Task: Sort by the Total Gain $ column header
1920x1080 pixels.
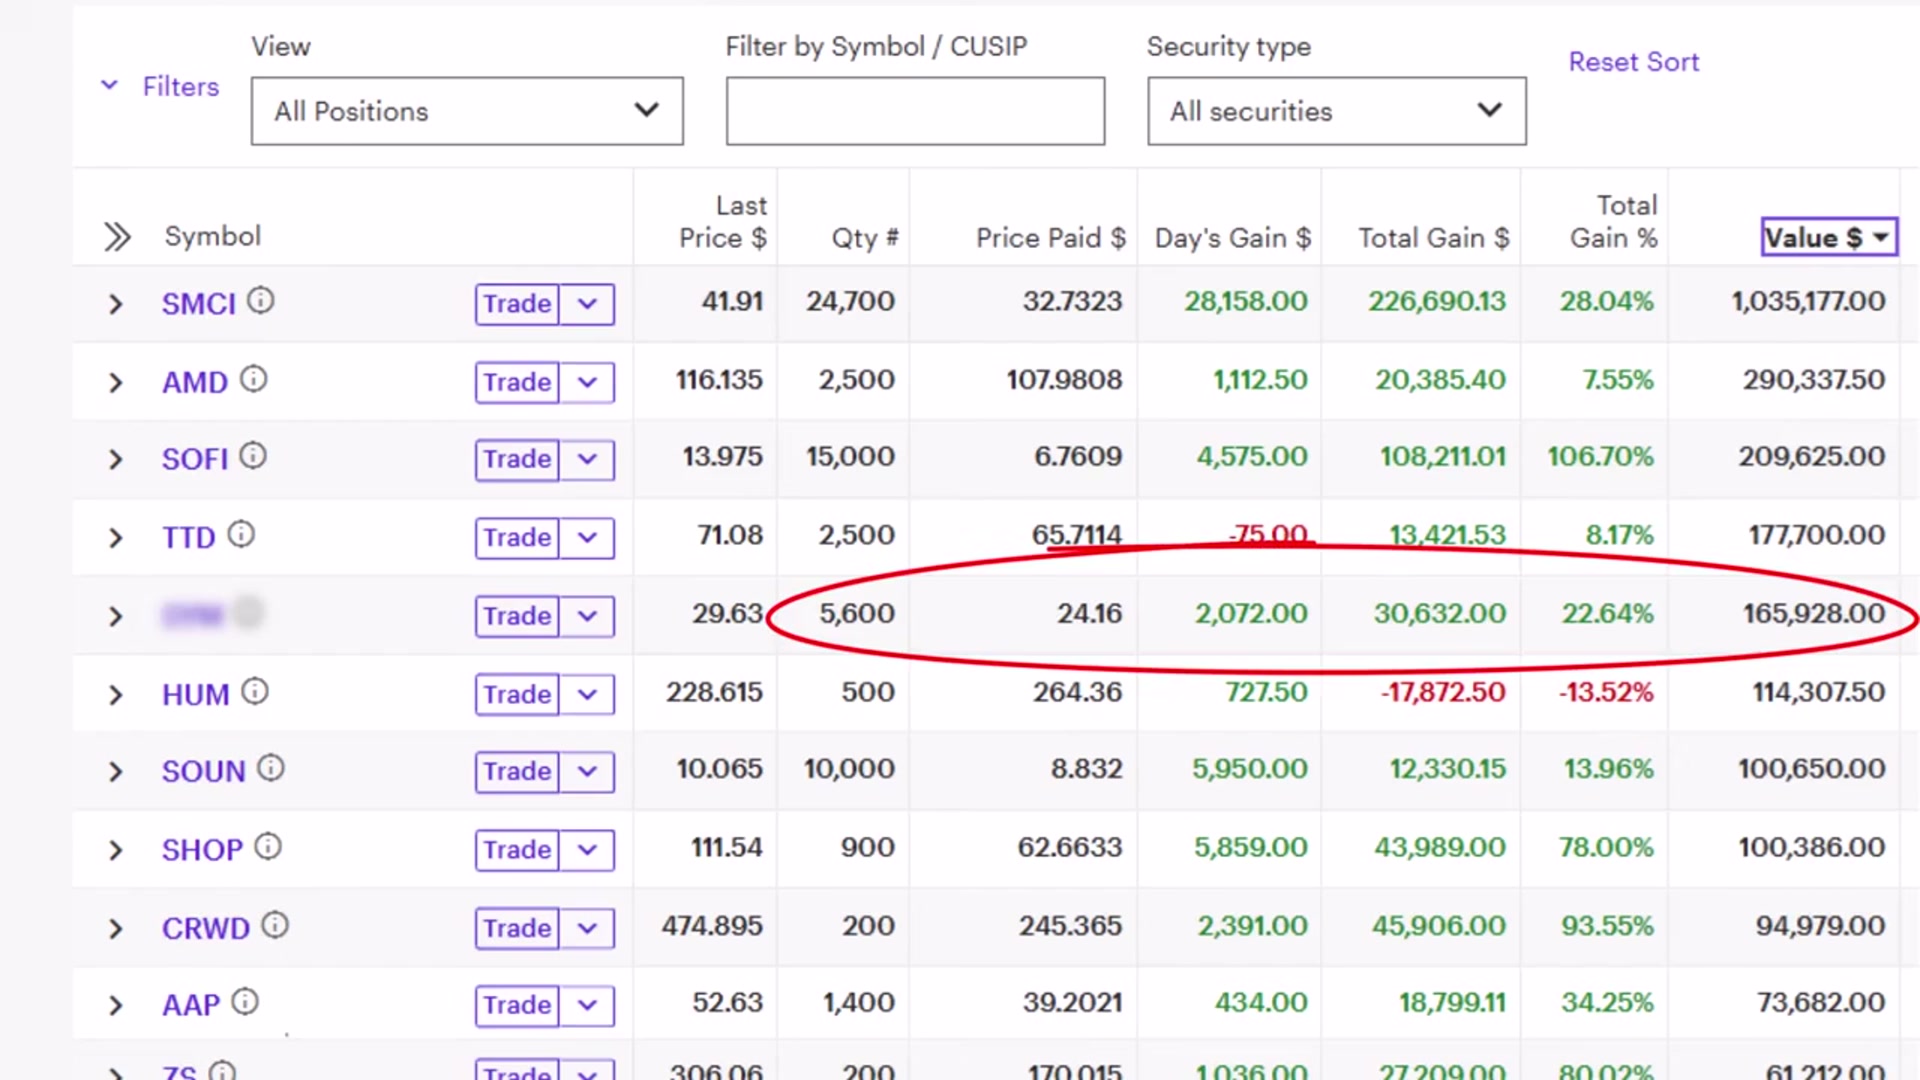Action: pyautogui.click(x=1434, y=238)
